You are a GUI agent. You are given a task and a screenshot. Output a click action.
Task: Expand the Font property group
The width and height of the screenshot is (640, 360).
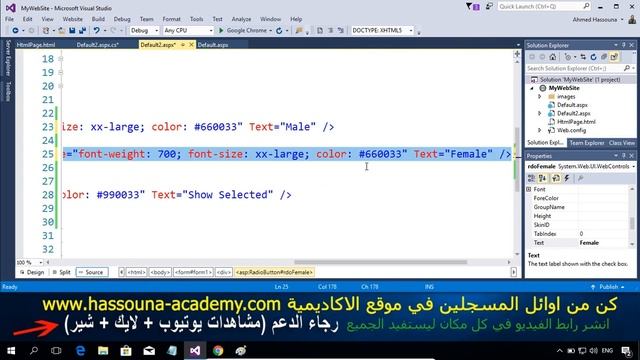point(529,189)
